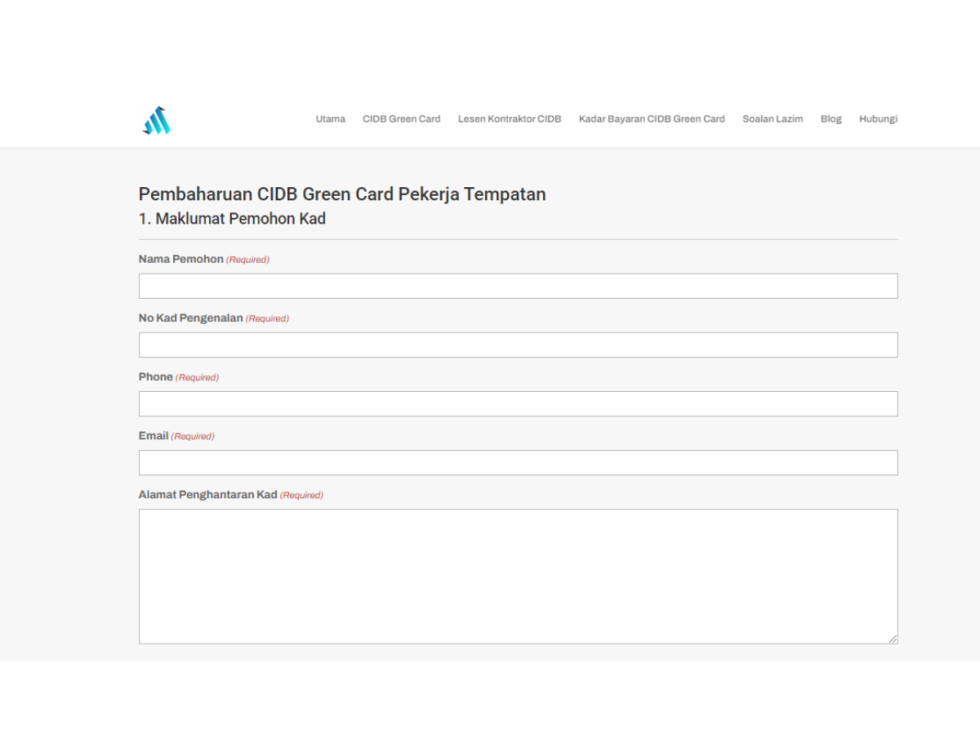Click the Nama Pemohon Required label
This screenshot has width=980, height=735.
tap(247, 259)
